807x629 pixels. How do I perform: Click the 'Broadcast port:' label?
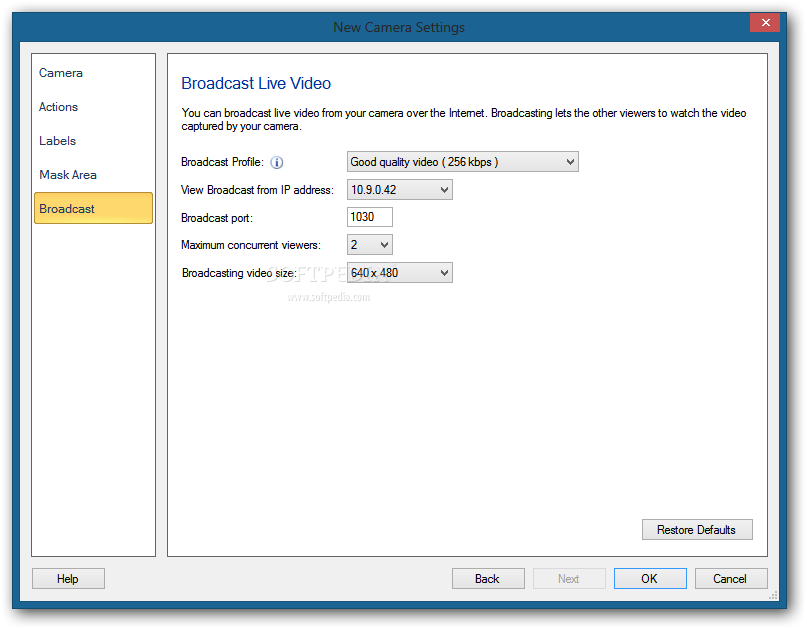pyautogui.click(x=217, y=218)
